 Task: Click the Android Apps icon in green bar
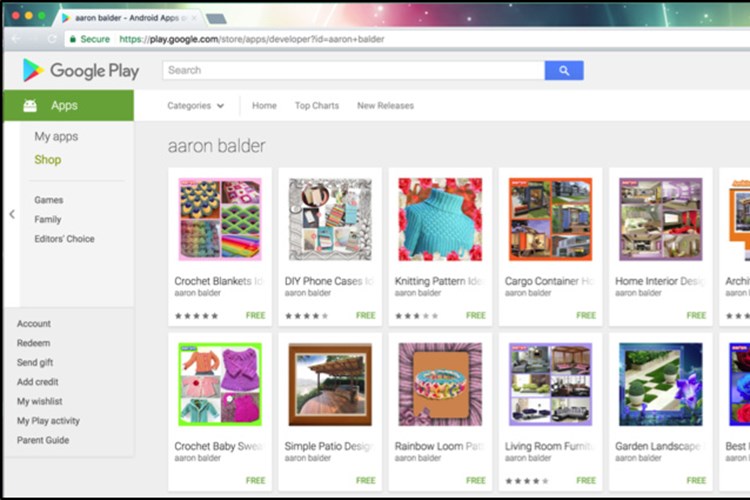(x=30, y=105)
